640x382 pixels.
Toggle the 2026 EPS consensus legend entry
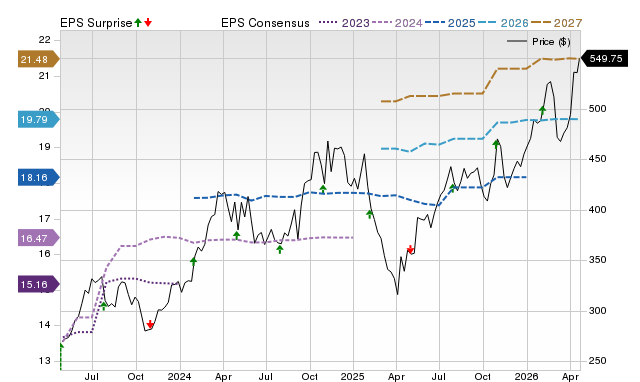coord(503,23)
